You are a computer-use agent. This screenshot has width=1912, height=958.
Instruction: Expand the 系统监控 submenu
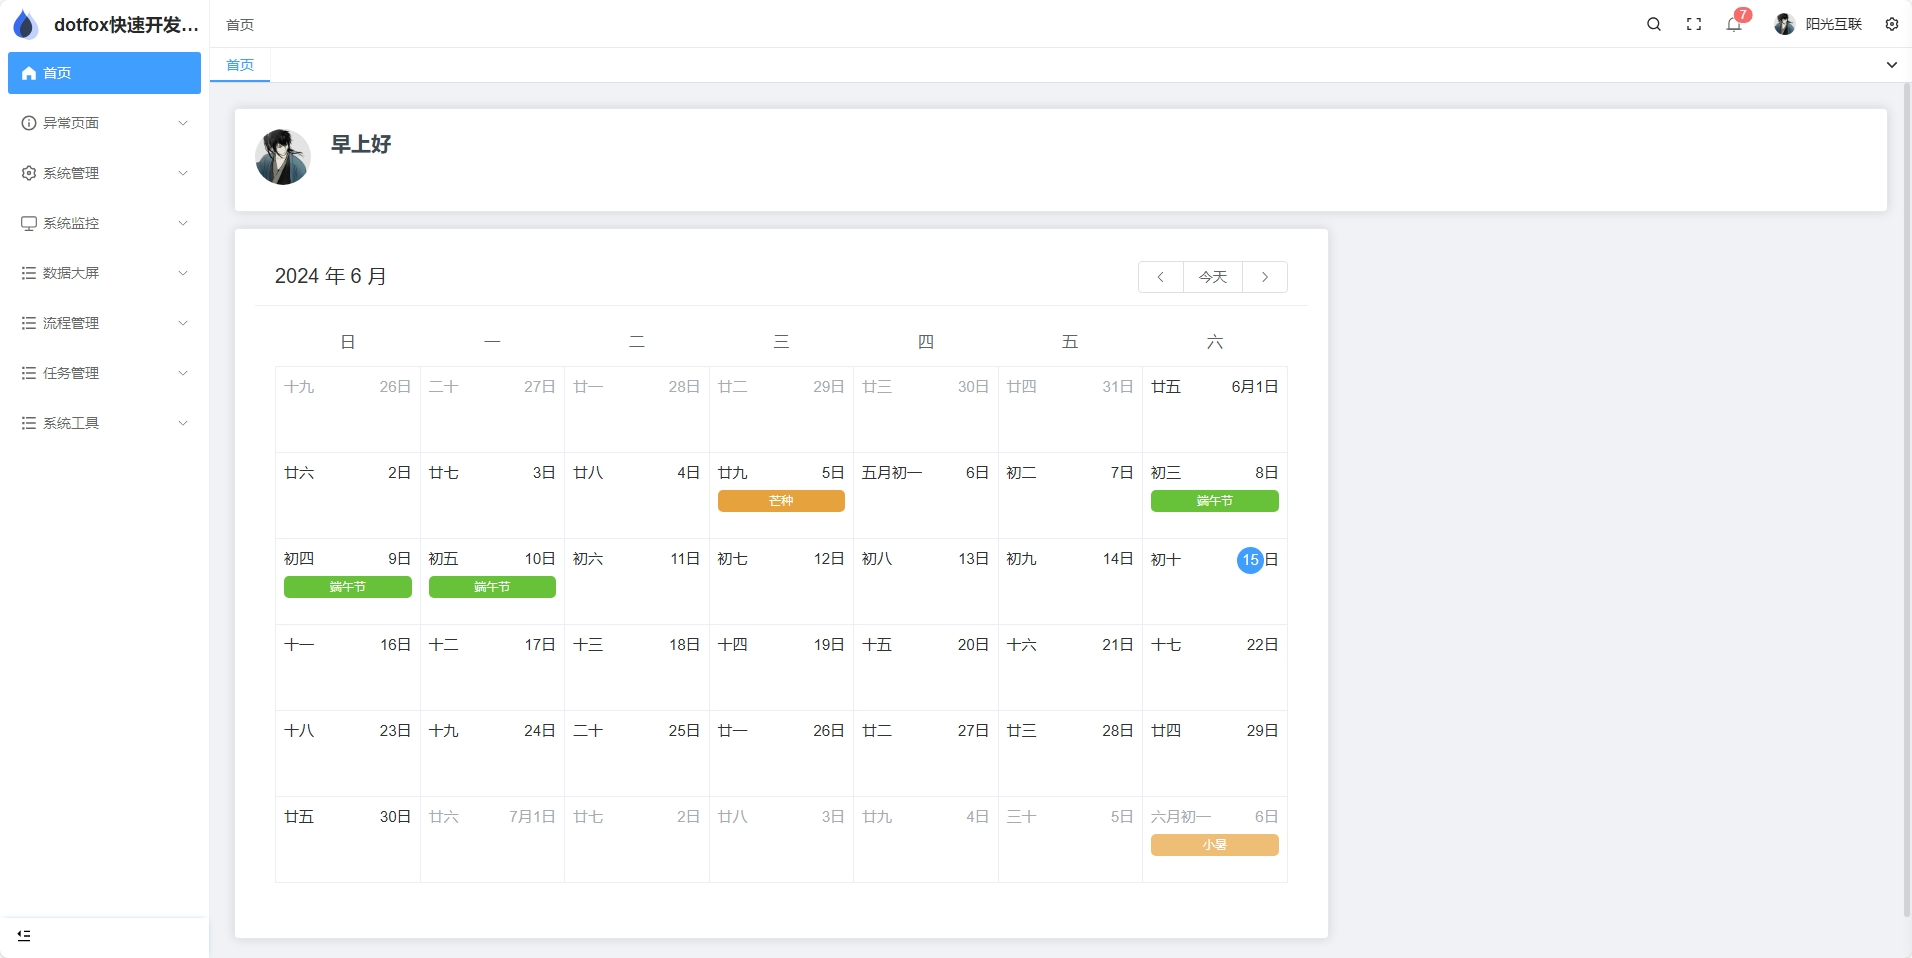[104, 223]
